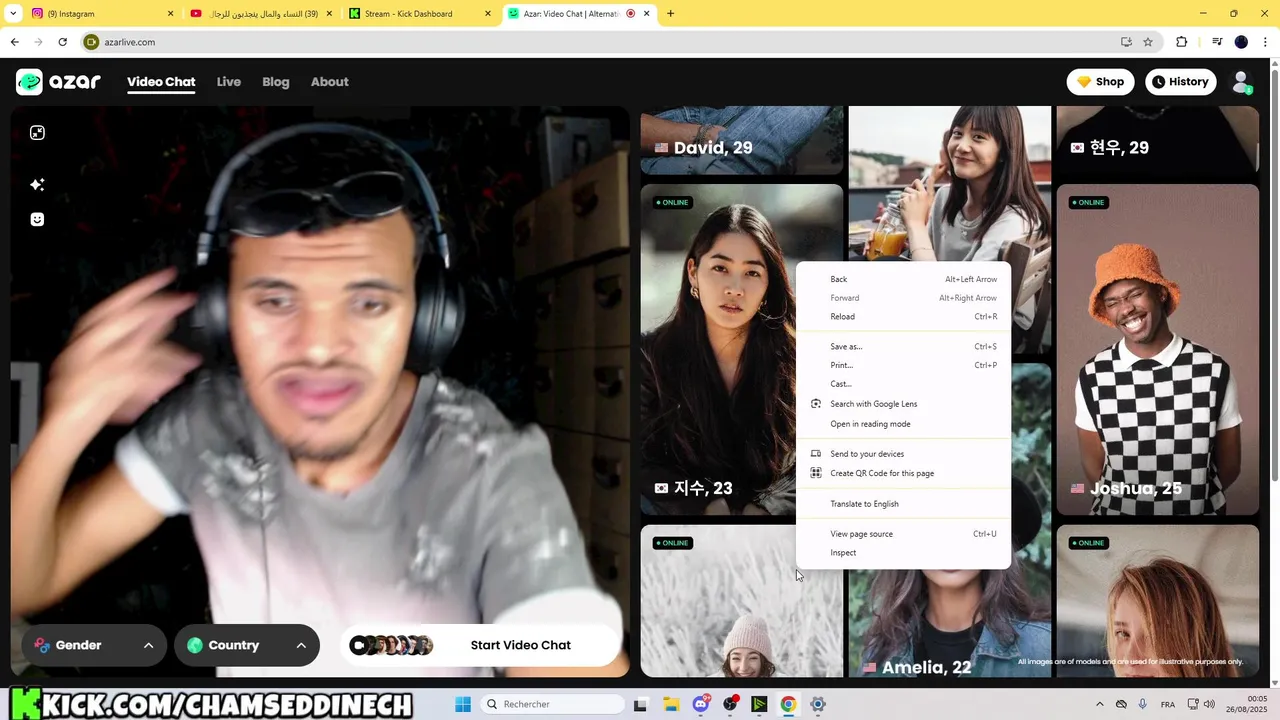This screenshot has width=1280, height=720.
Task: Open the History button
Action: [1181, 82]
